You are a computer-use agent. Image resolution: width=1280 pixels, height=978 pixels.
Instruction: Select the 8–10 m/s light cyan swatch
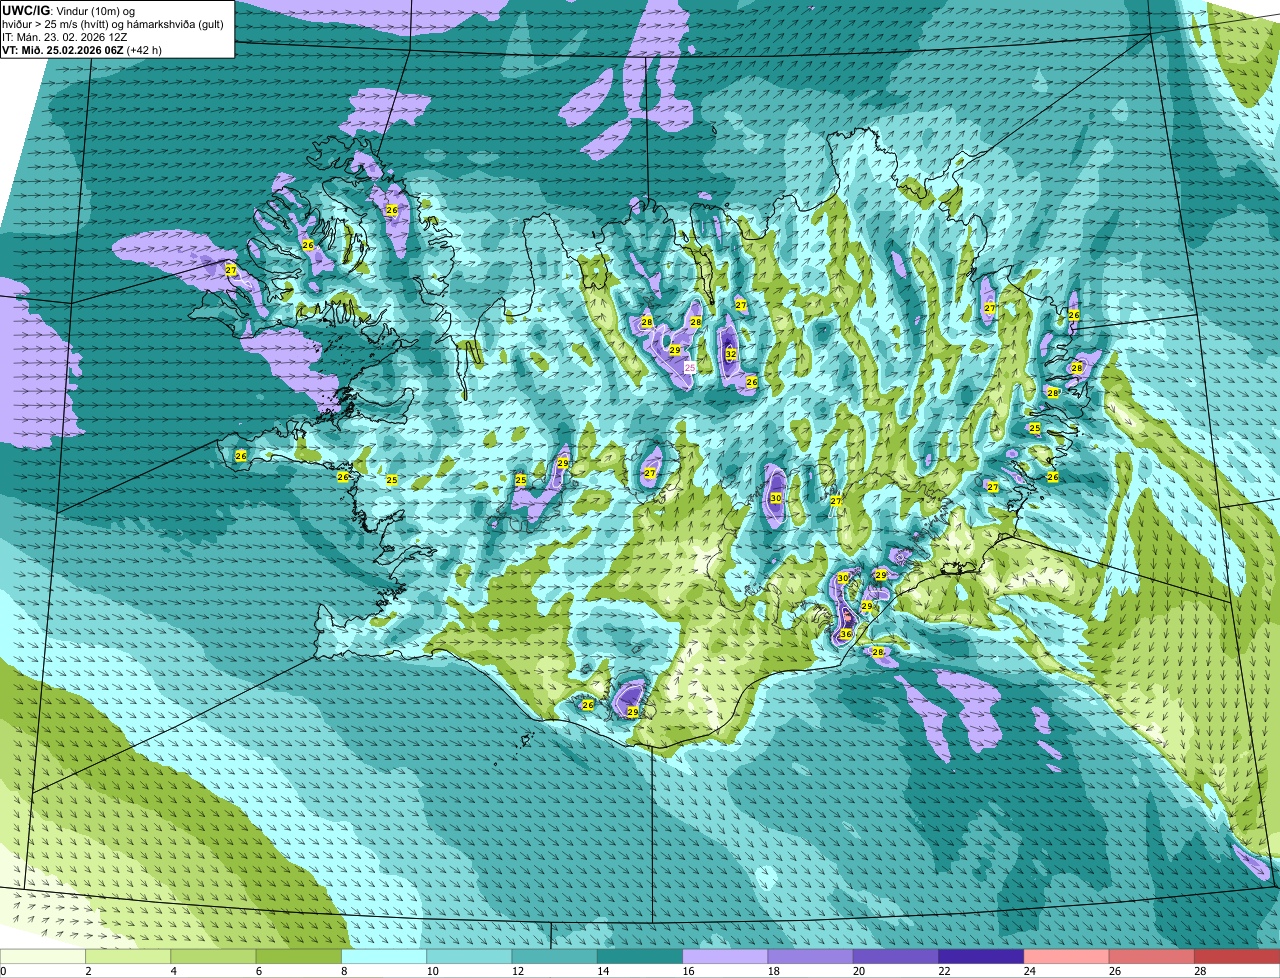(x=384, y=956)
